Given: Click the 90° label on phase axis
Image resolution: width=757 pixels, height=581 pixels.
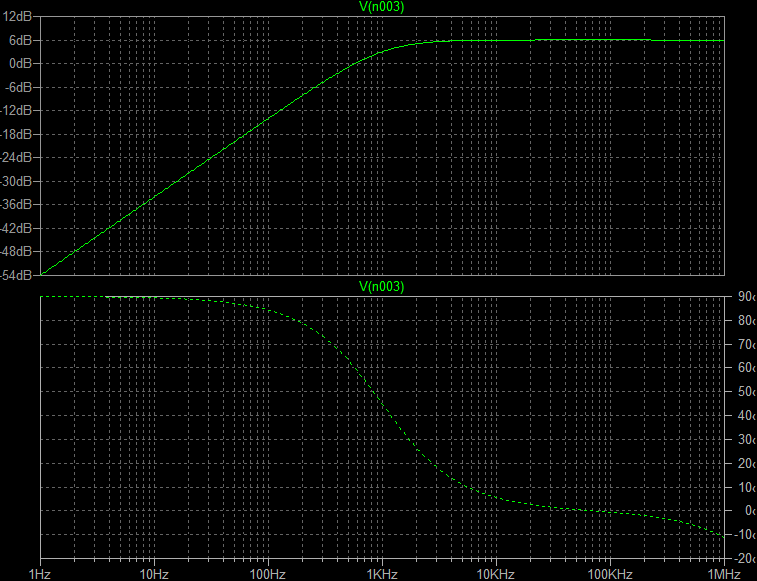Looking at the screenshot, I should (744, 297).
